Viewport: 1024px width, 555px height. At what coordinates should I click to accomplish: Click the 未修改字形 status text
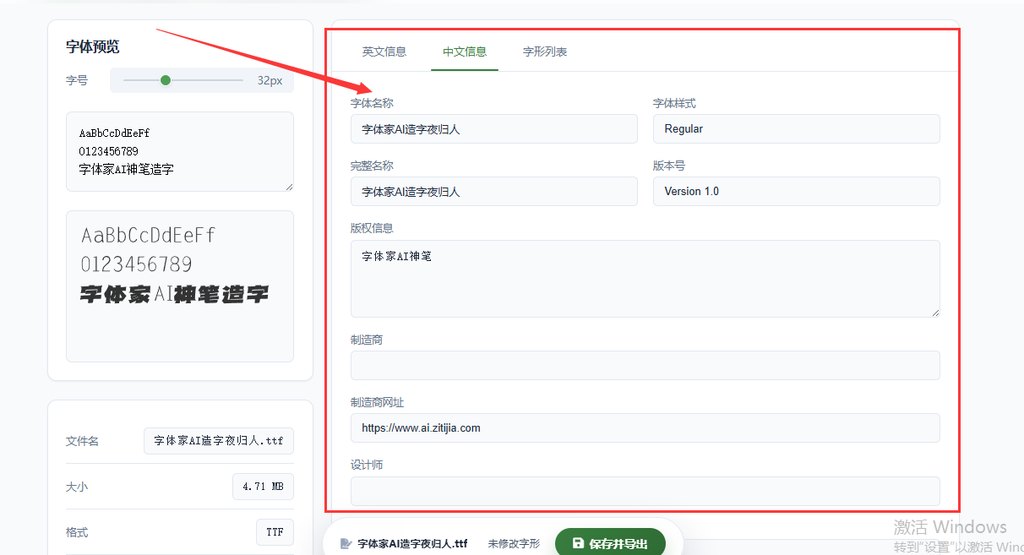click(x=514, y=543)
